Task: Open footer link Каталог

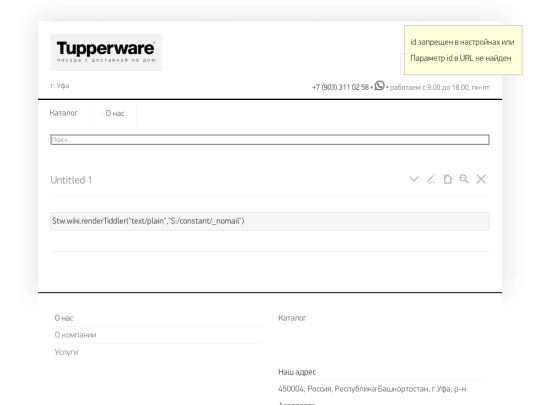Action: tap(292, 318)
